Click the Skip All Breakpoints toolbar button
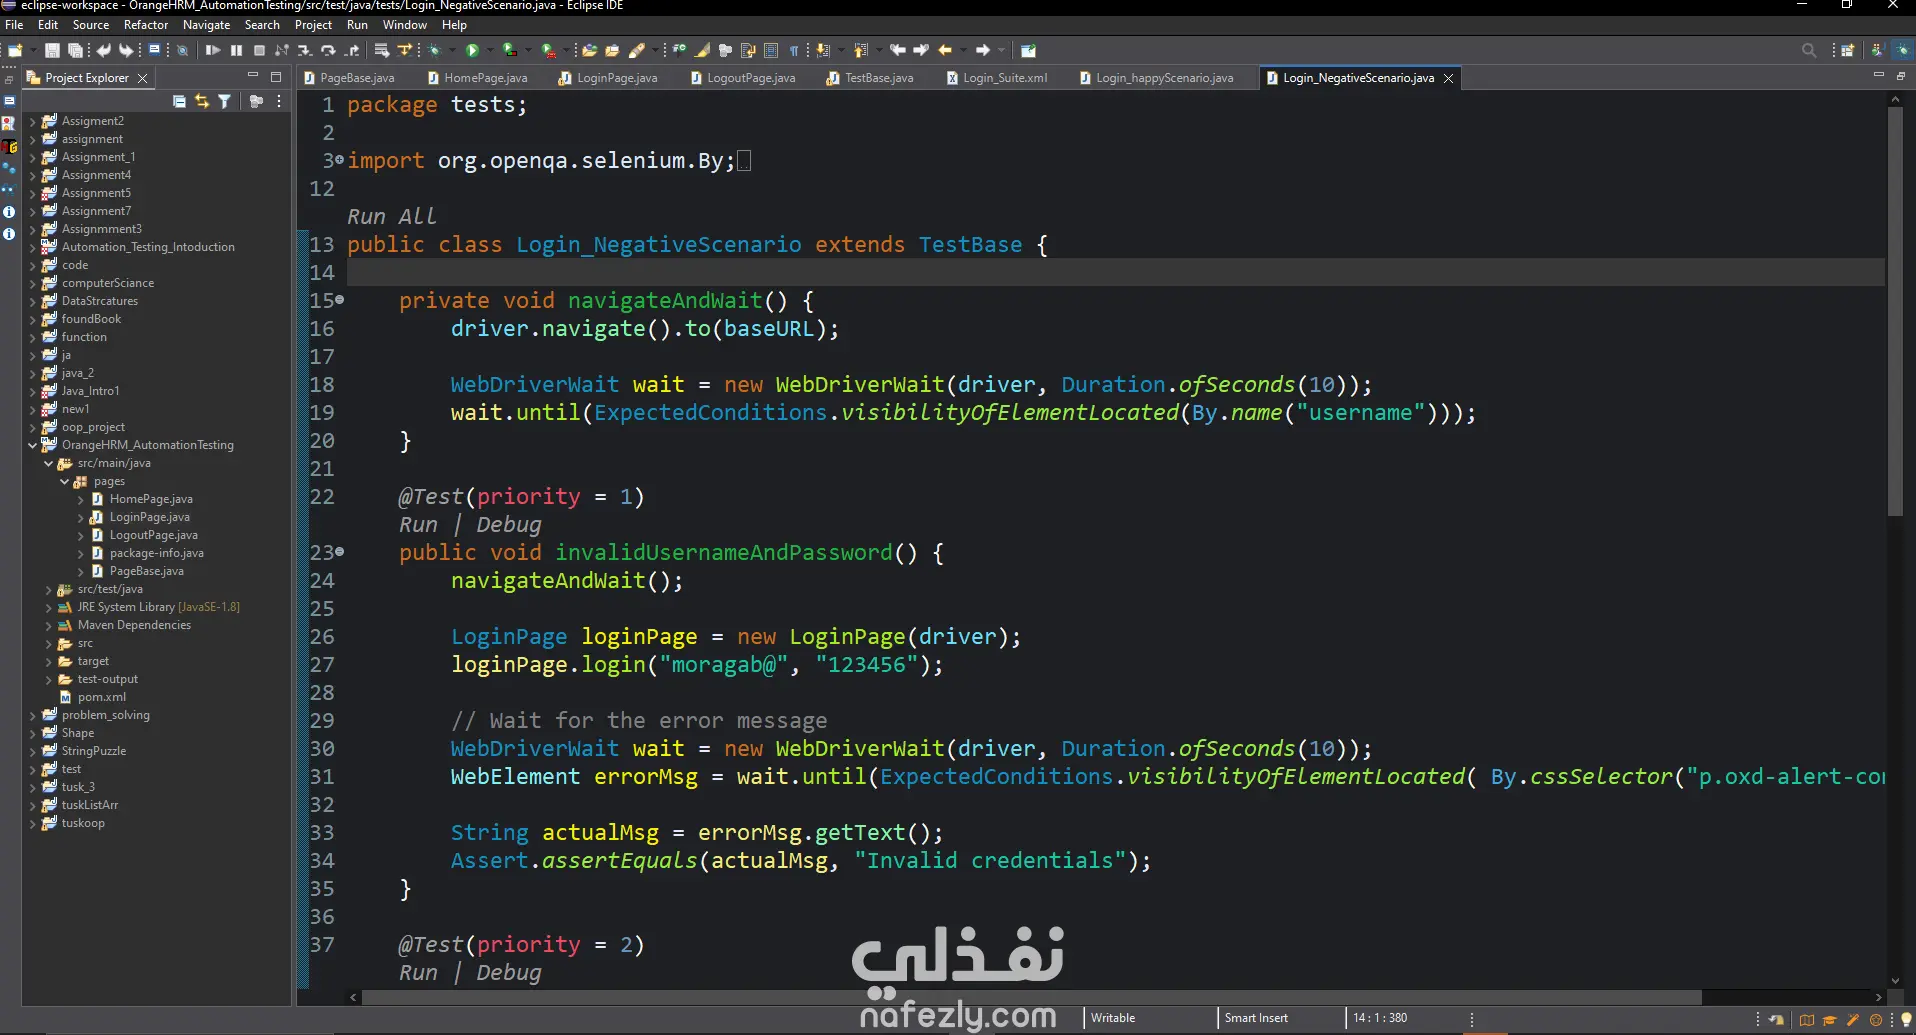This screenshot has width=1916, height=1035. click(183, 50)
